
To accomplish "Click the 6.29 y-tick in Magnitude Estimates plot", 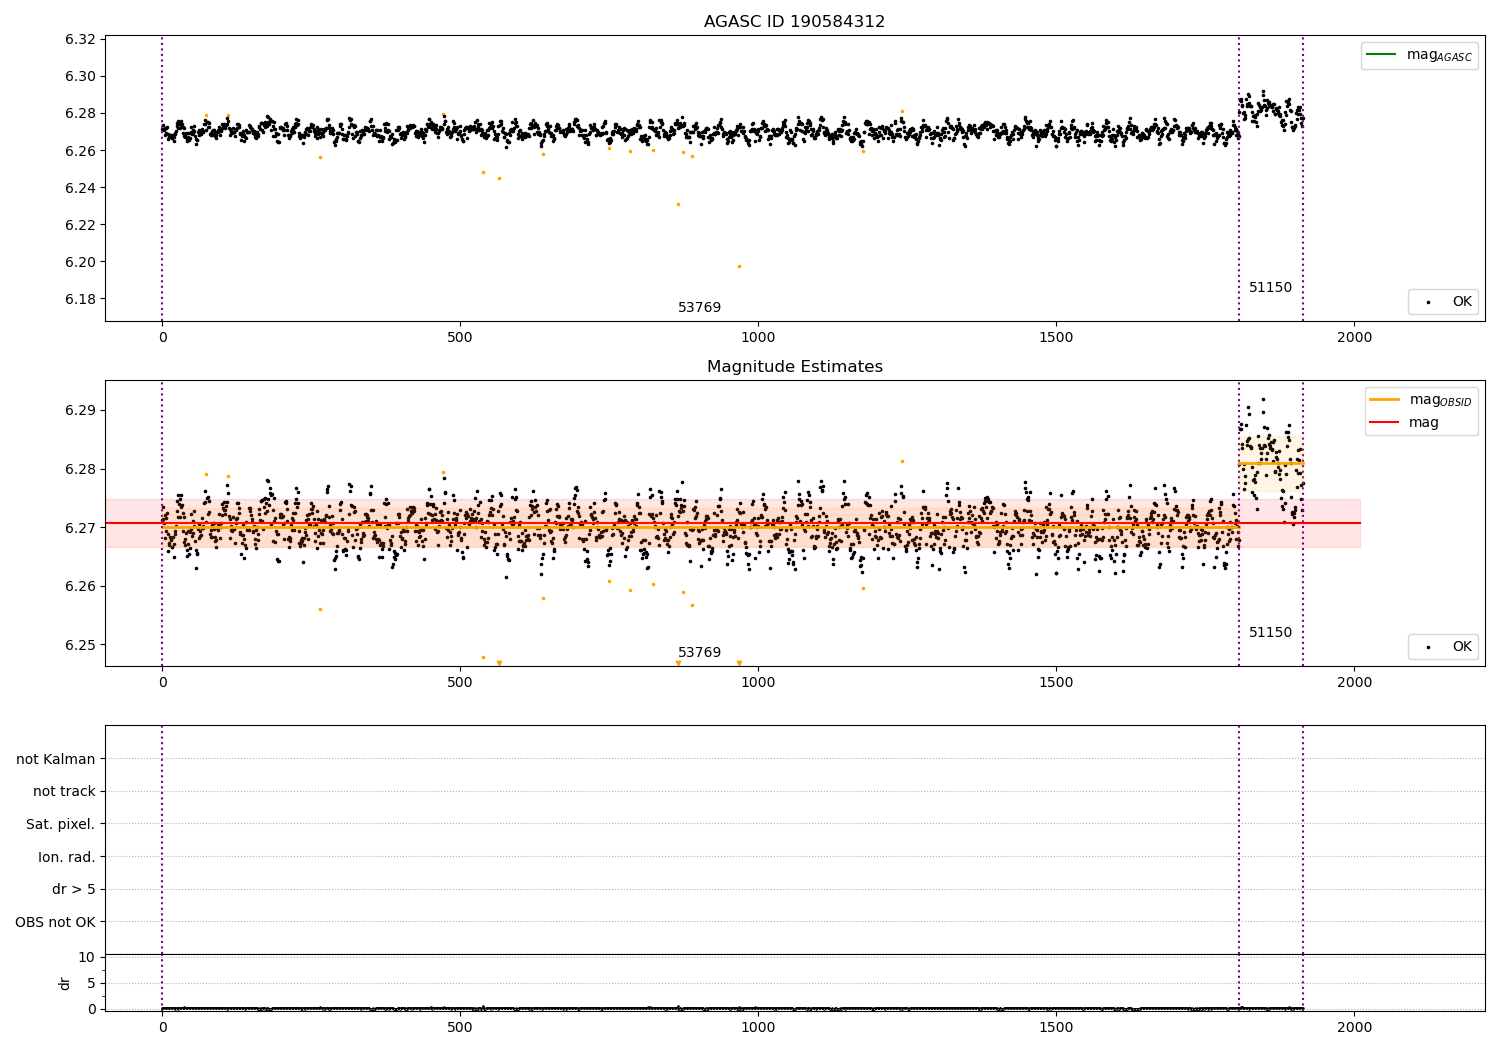I will click(79, 411).
